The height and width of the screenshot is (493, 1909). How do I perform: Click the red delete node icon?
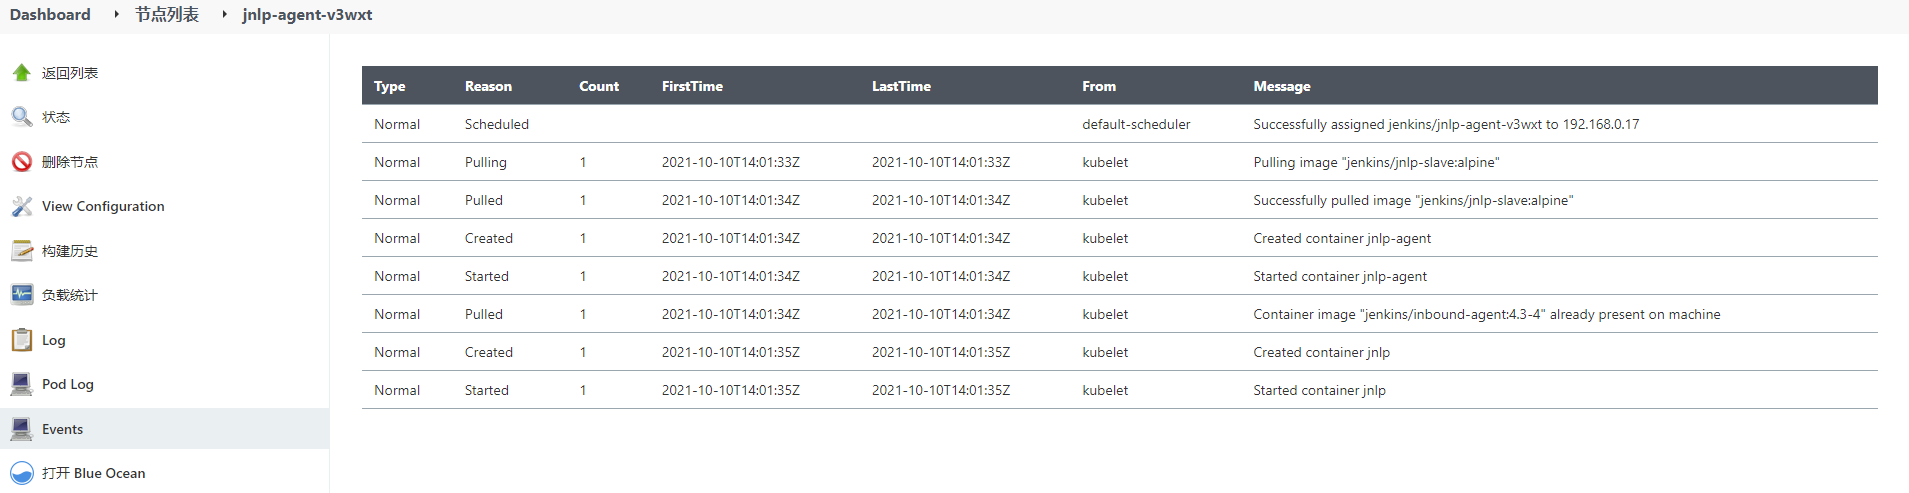click(21, 162)
